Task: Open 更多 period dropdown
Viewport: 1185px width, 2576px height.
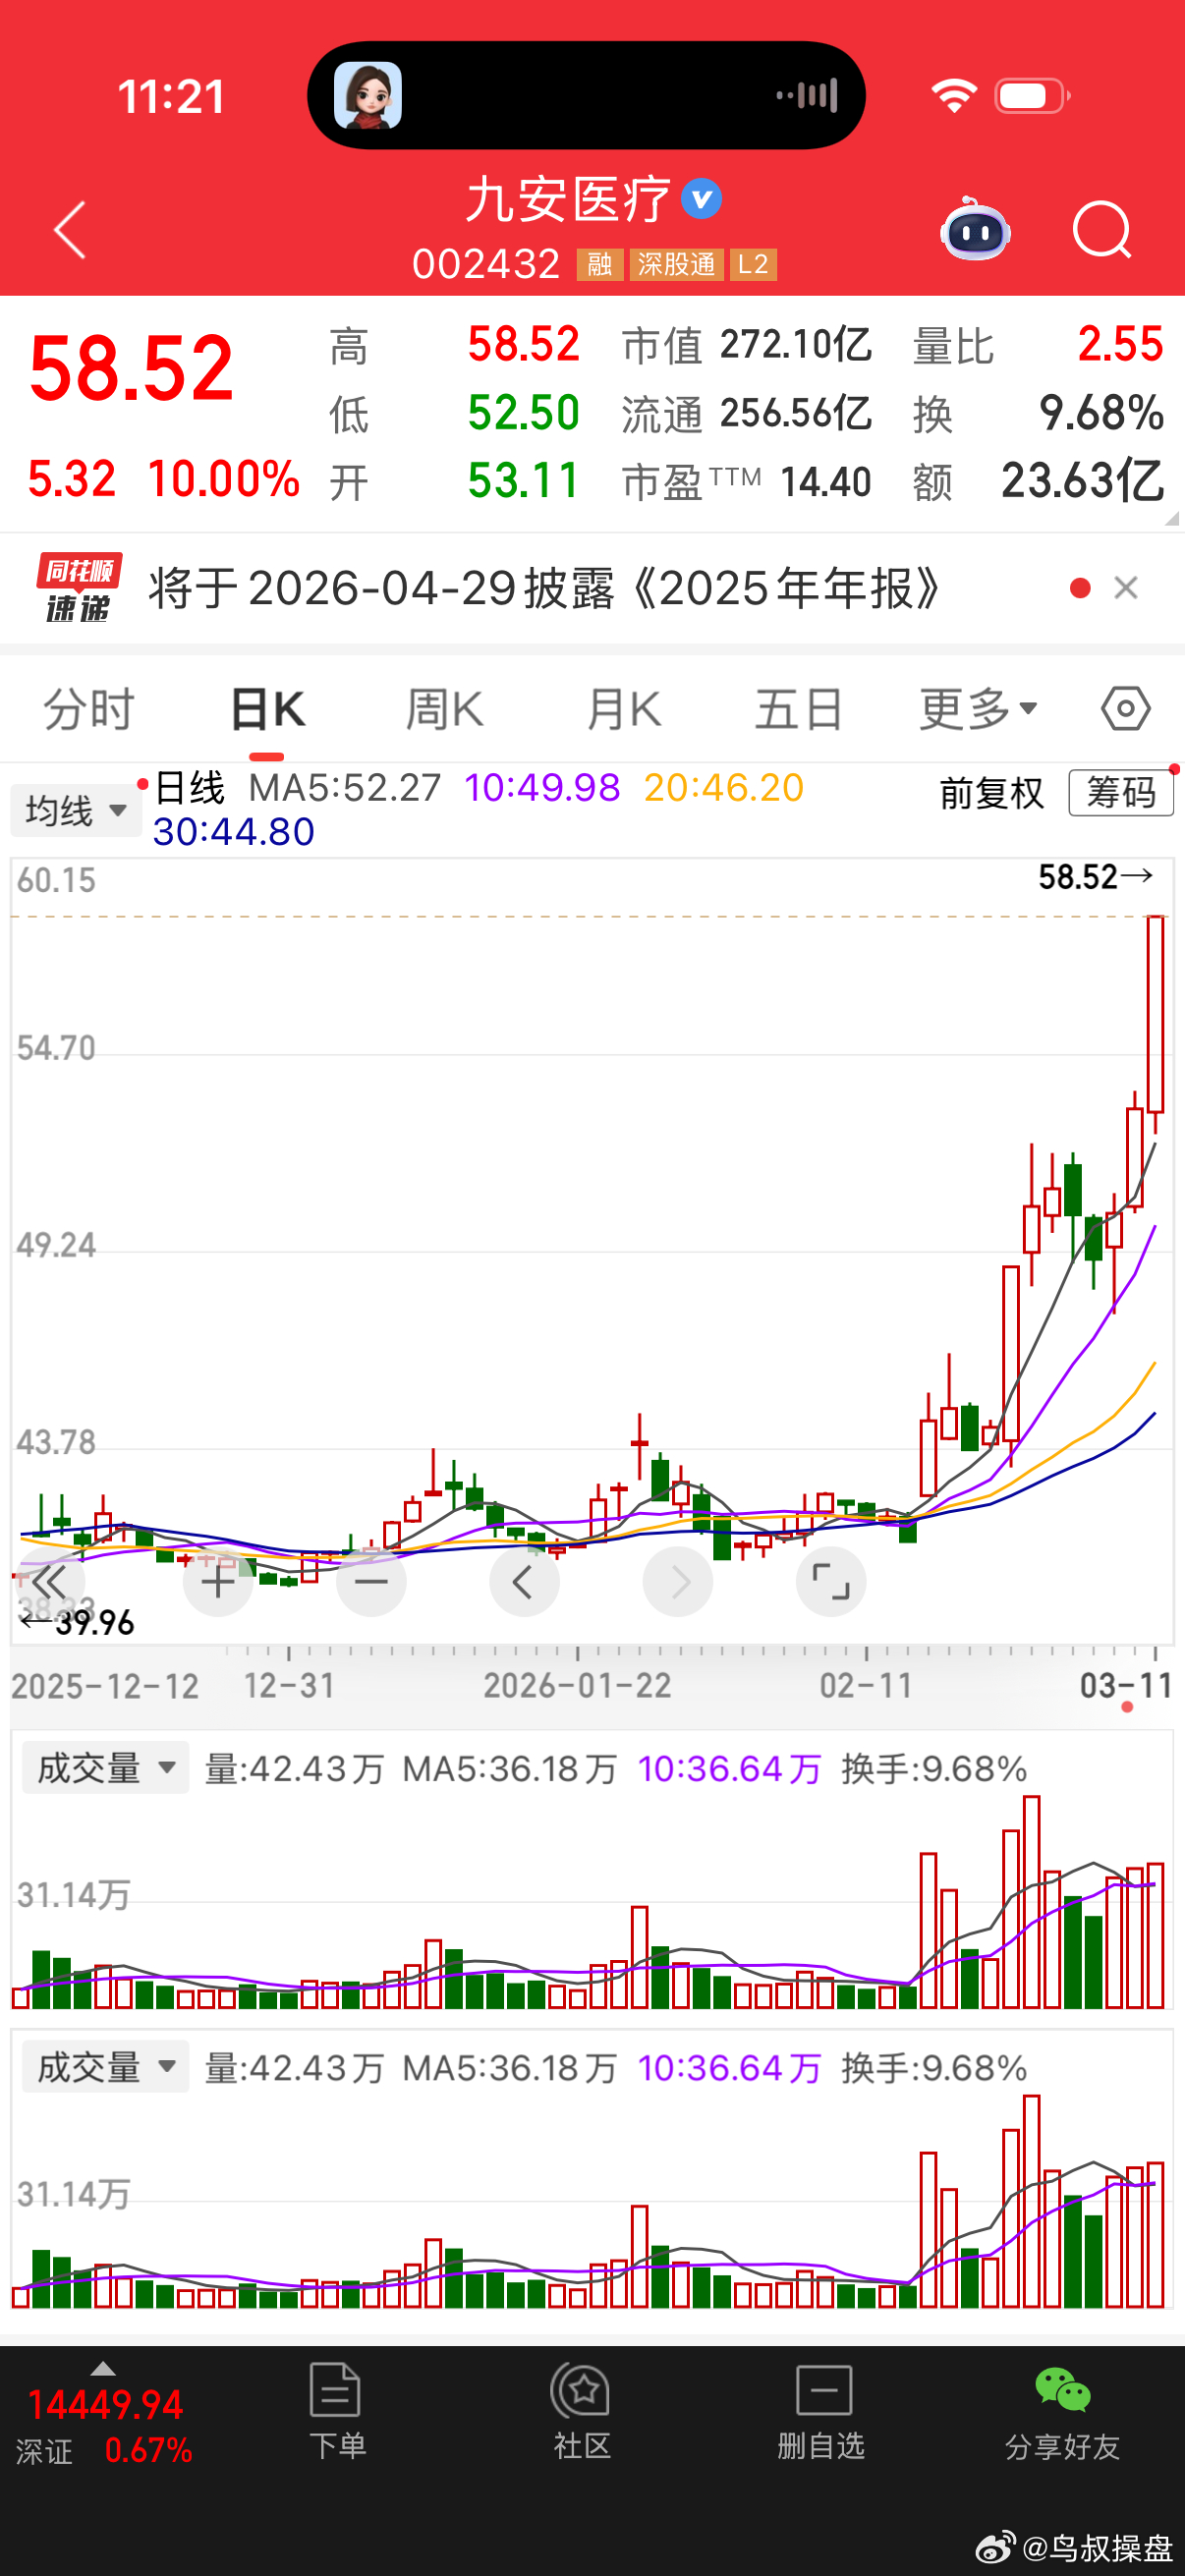Action: point(978,710)
